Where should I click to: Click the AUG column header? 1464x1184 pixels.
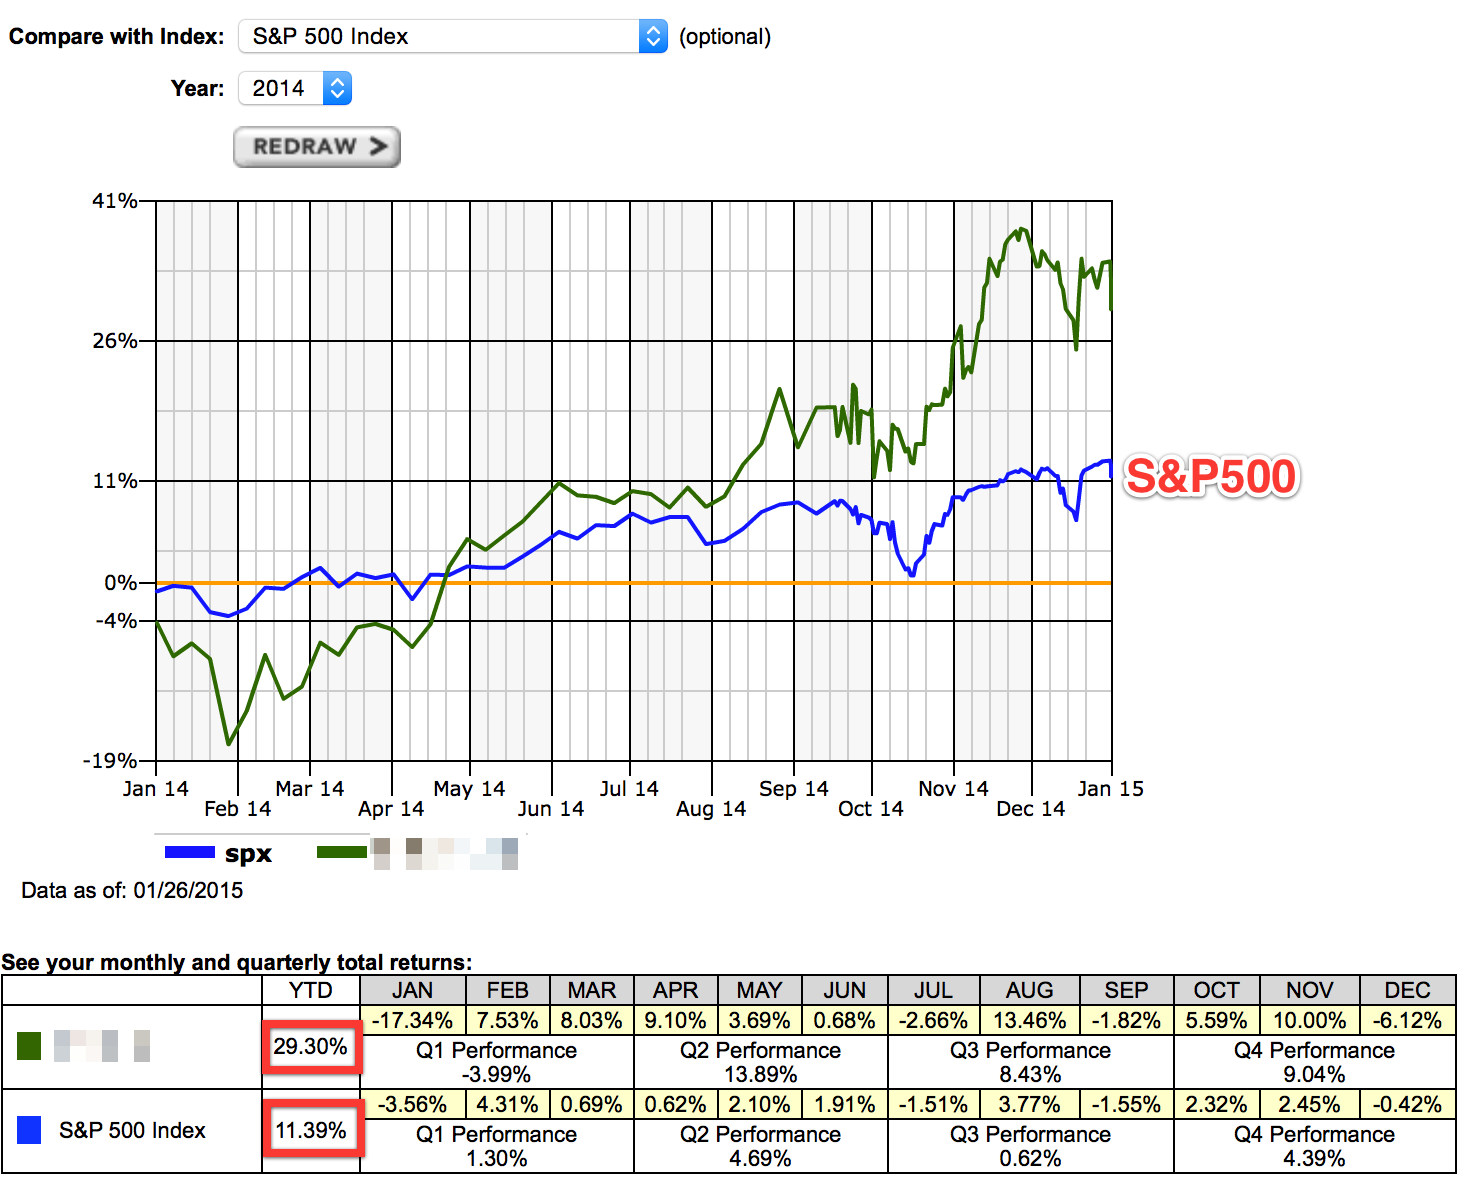(1030, 990)
